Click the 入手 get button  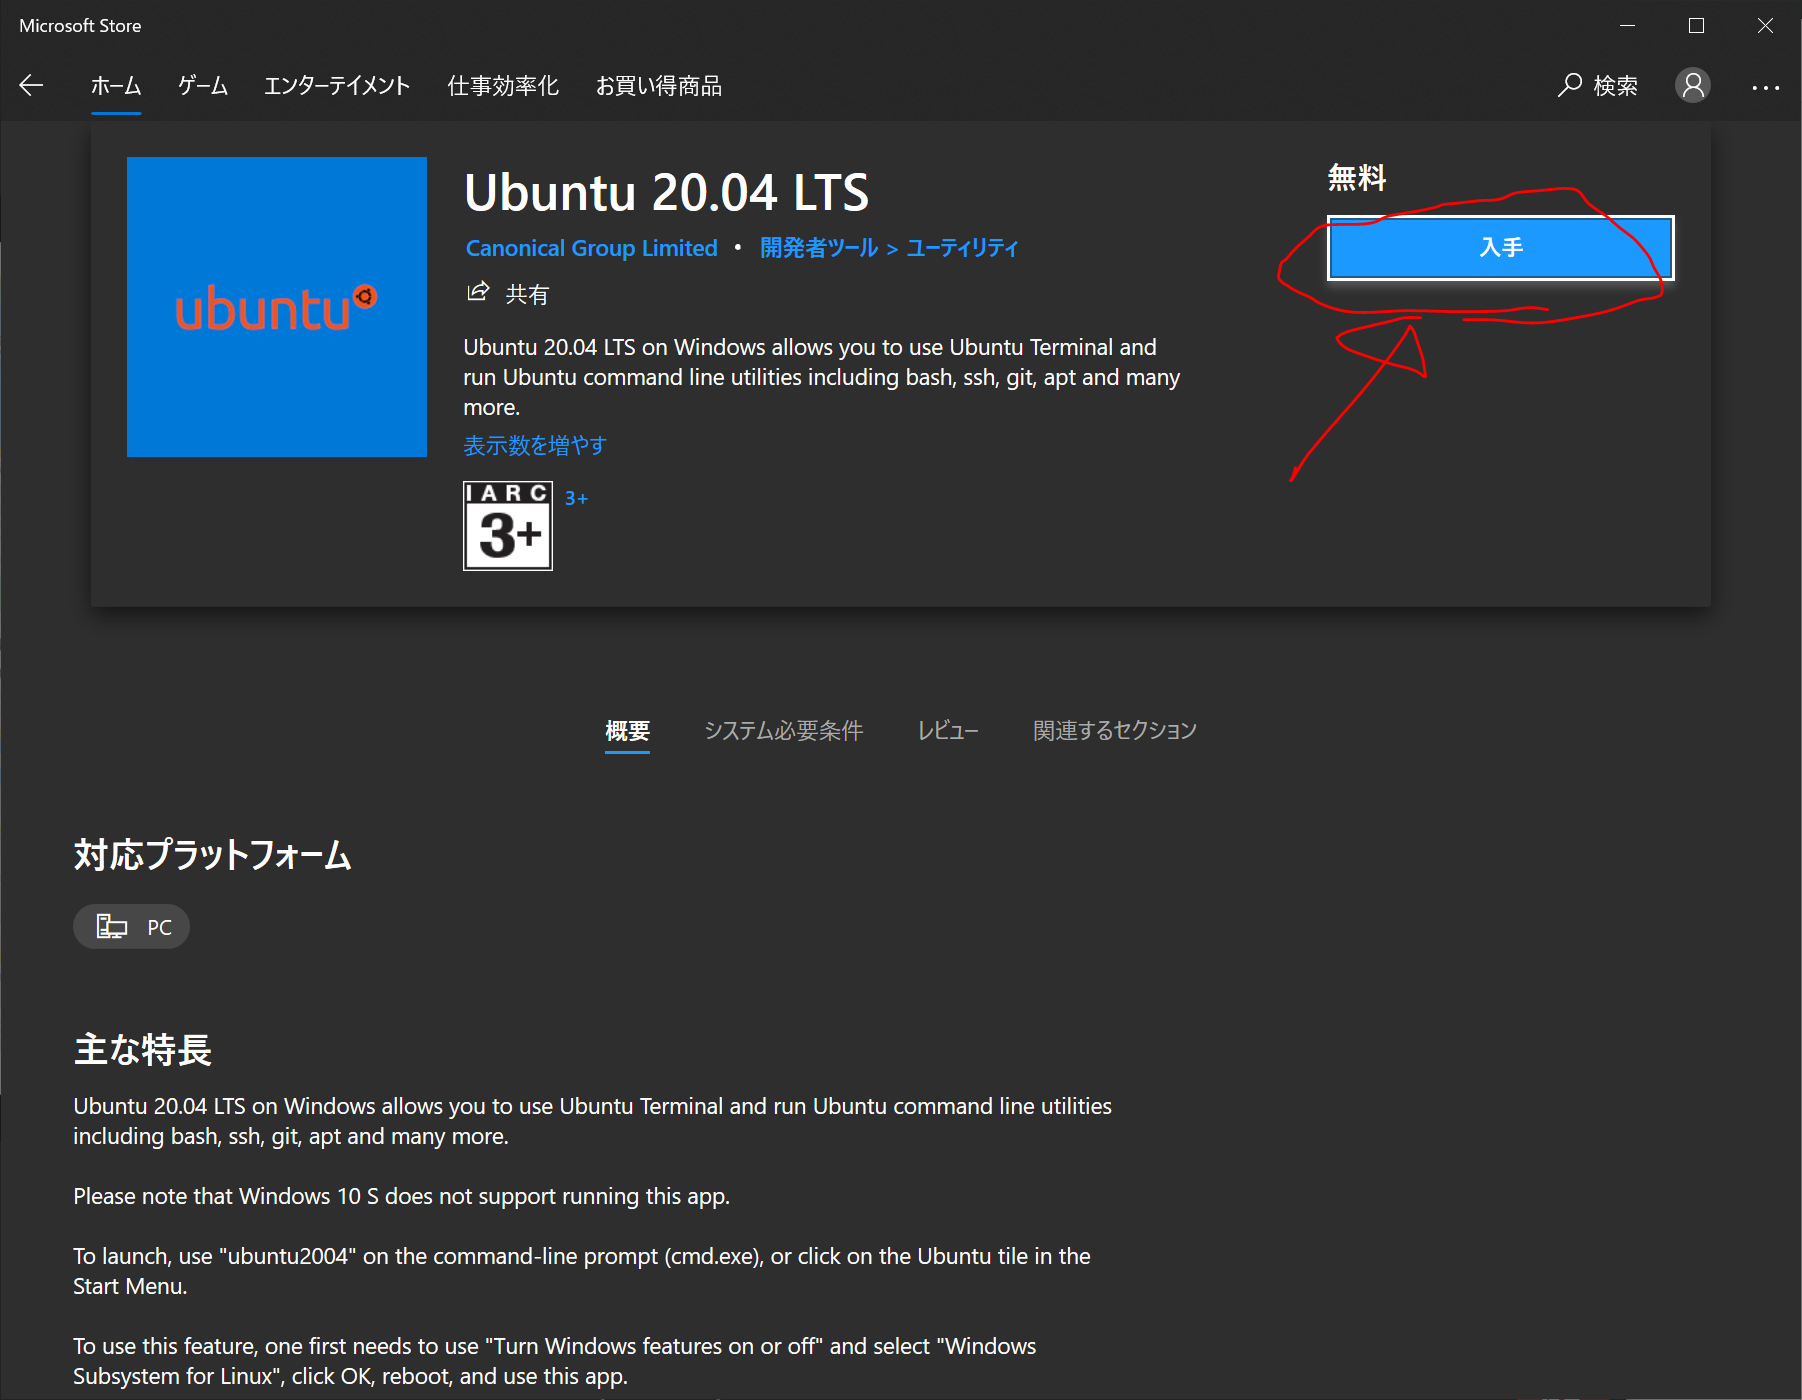pyautogui.click(x=1500, y=248)
